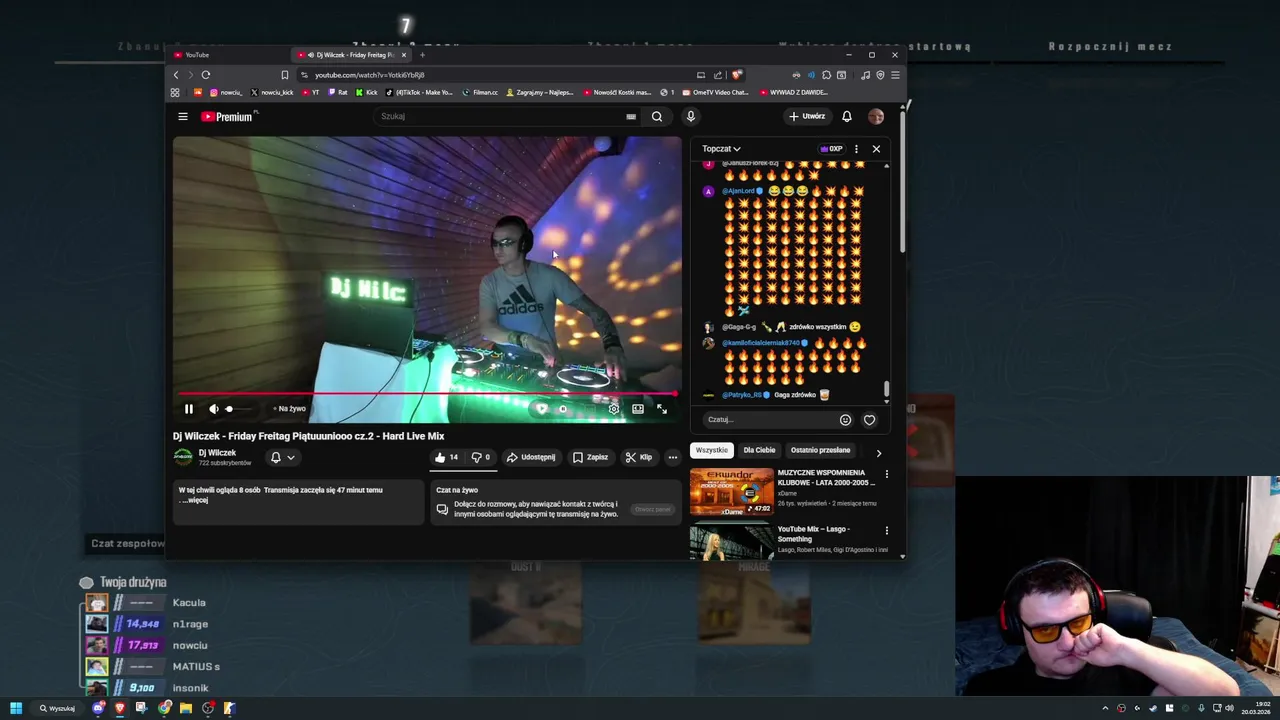1280x720 pixels.
Task: Expand the Topczat chat mode dropdown
Action: 721,149
